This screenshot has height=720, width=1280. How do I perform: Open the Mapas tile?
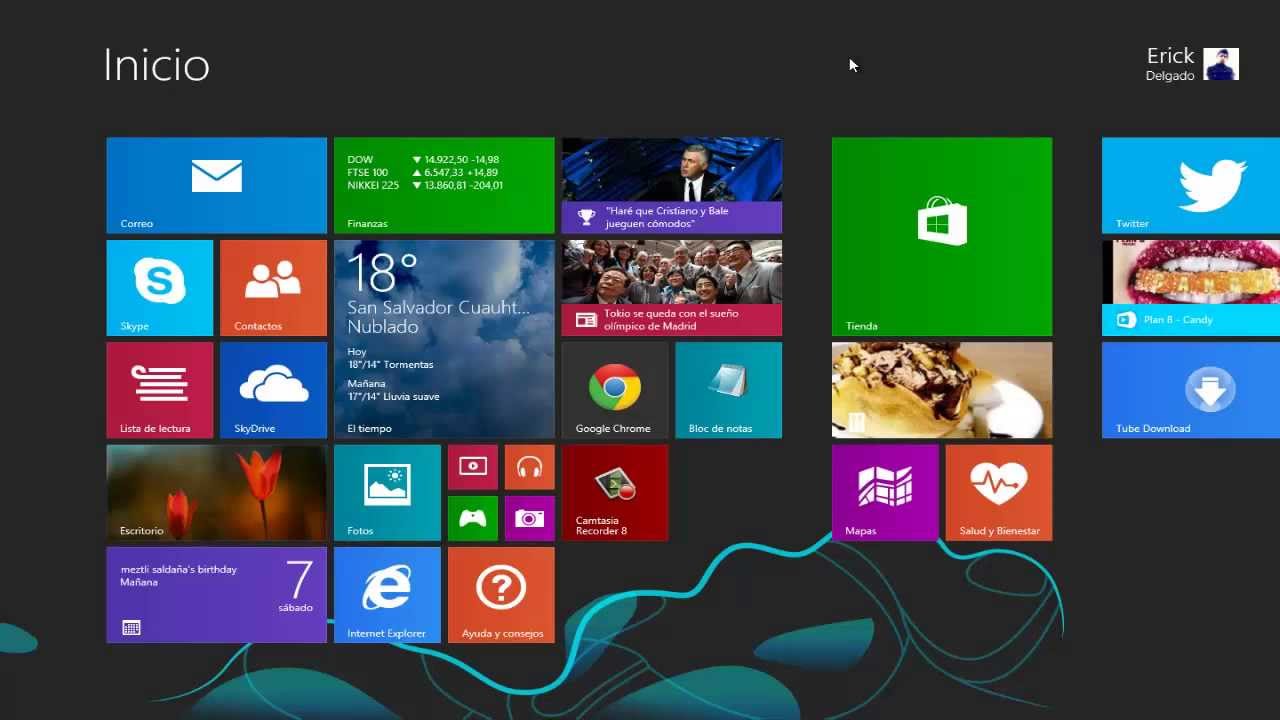point(885,493)
